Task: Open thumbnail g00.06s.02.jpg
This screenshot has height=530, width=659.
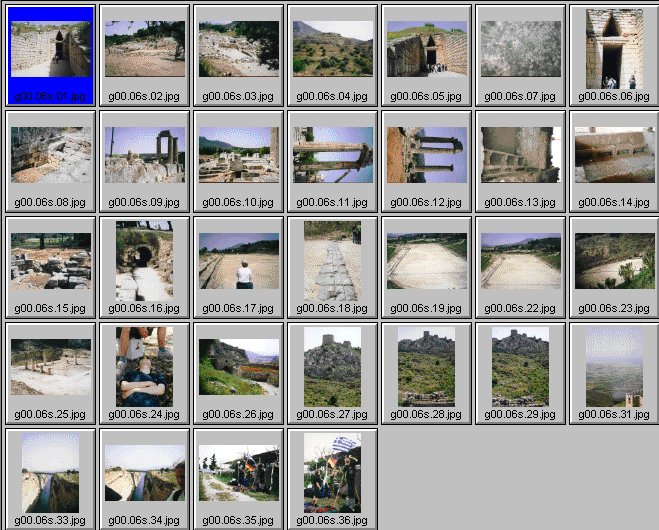Action: (x=144, y=49)
